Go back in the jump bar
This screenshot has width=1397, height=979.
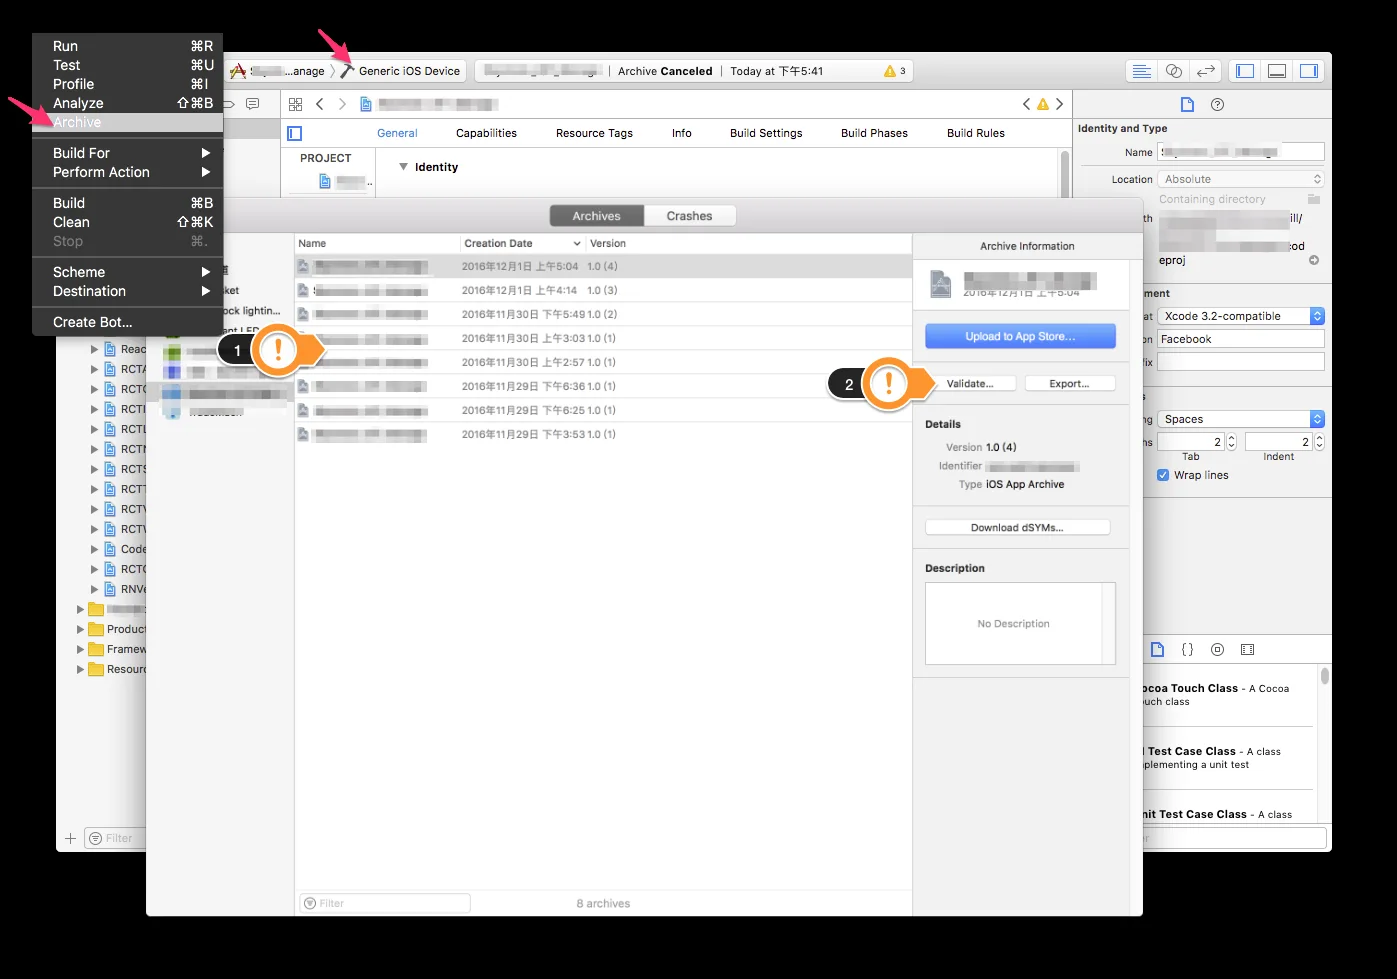[320, 104]
